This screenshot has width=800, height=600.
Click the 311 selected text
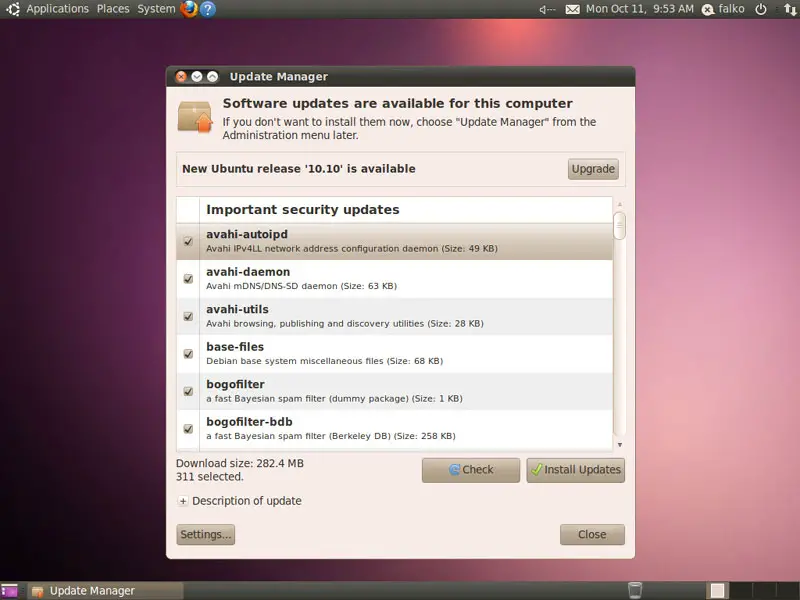(x=210, y=477)
